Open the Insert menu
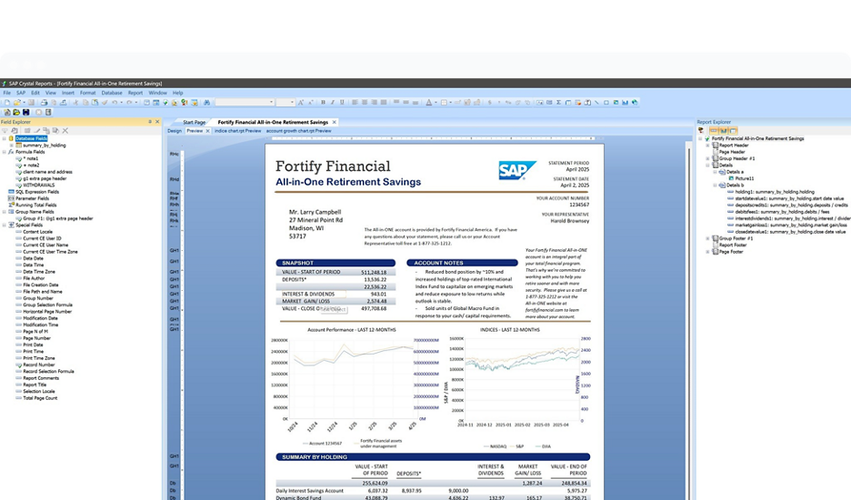 click(x=68, y=93)
